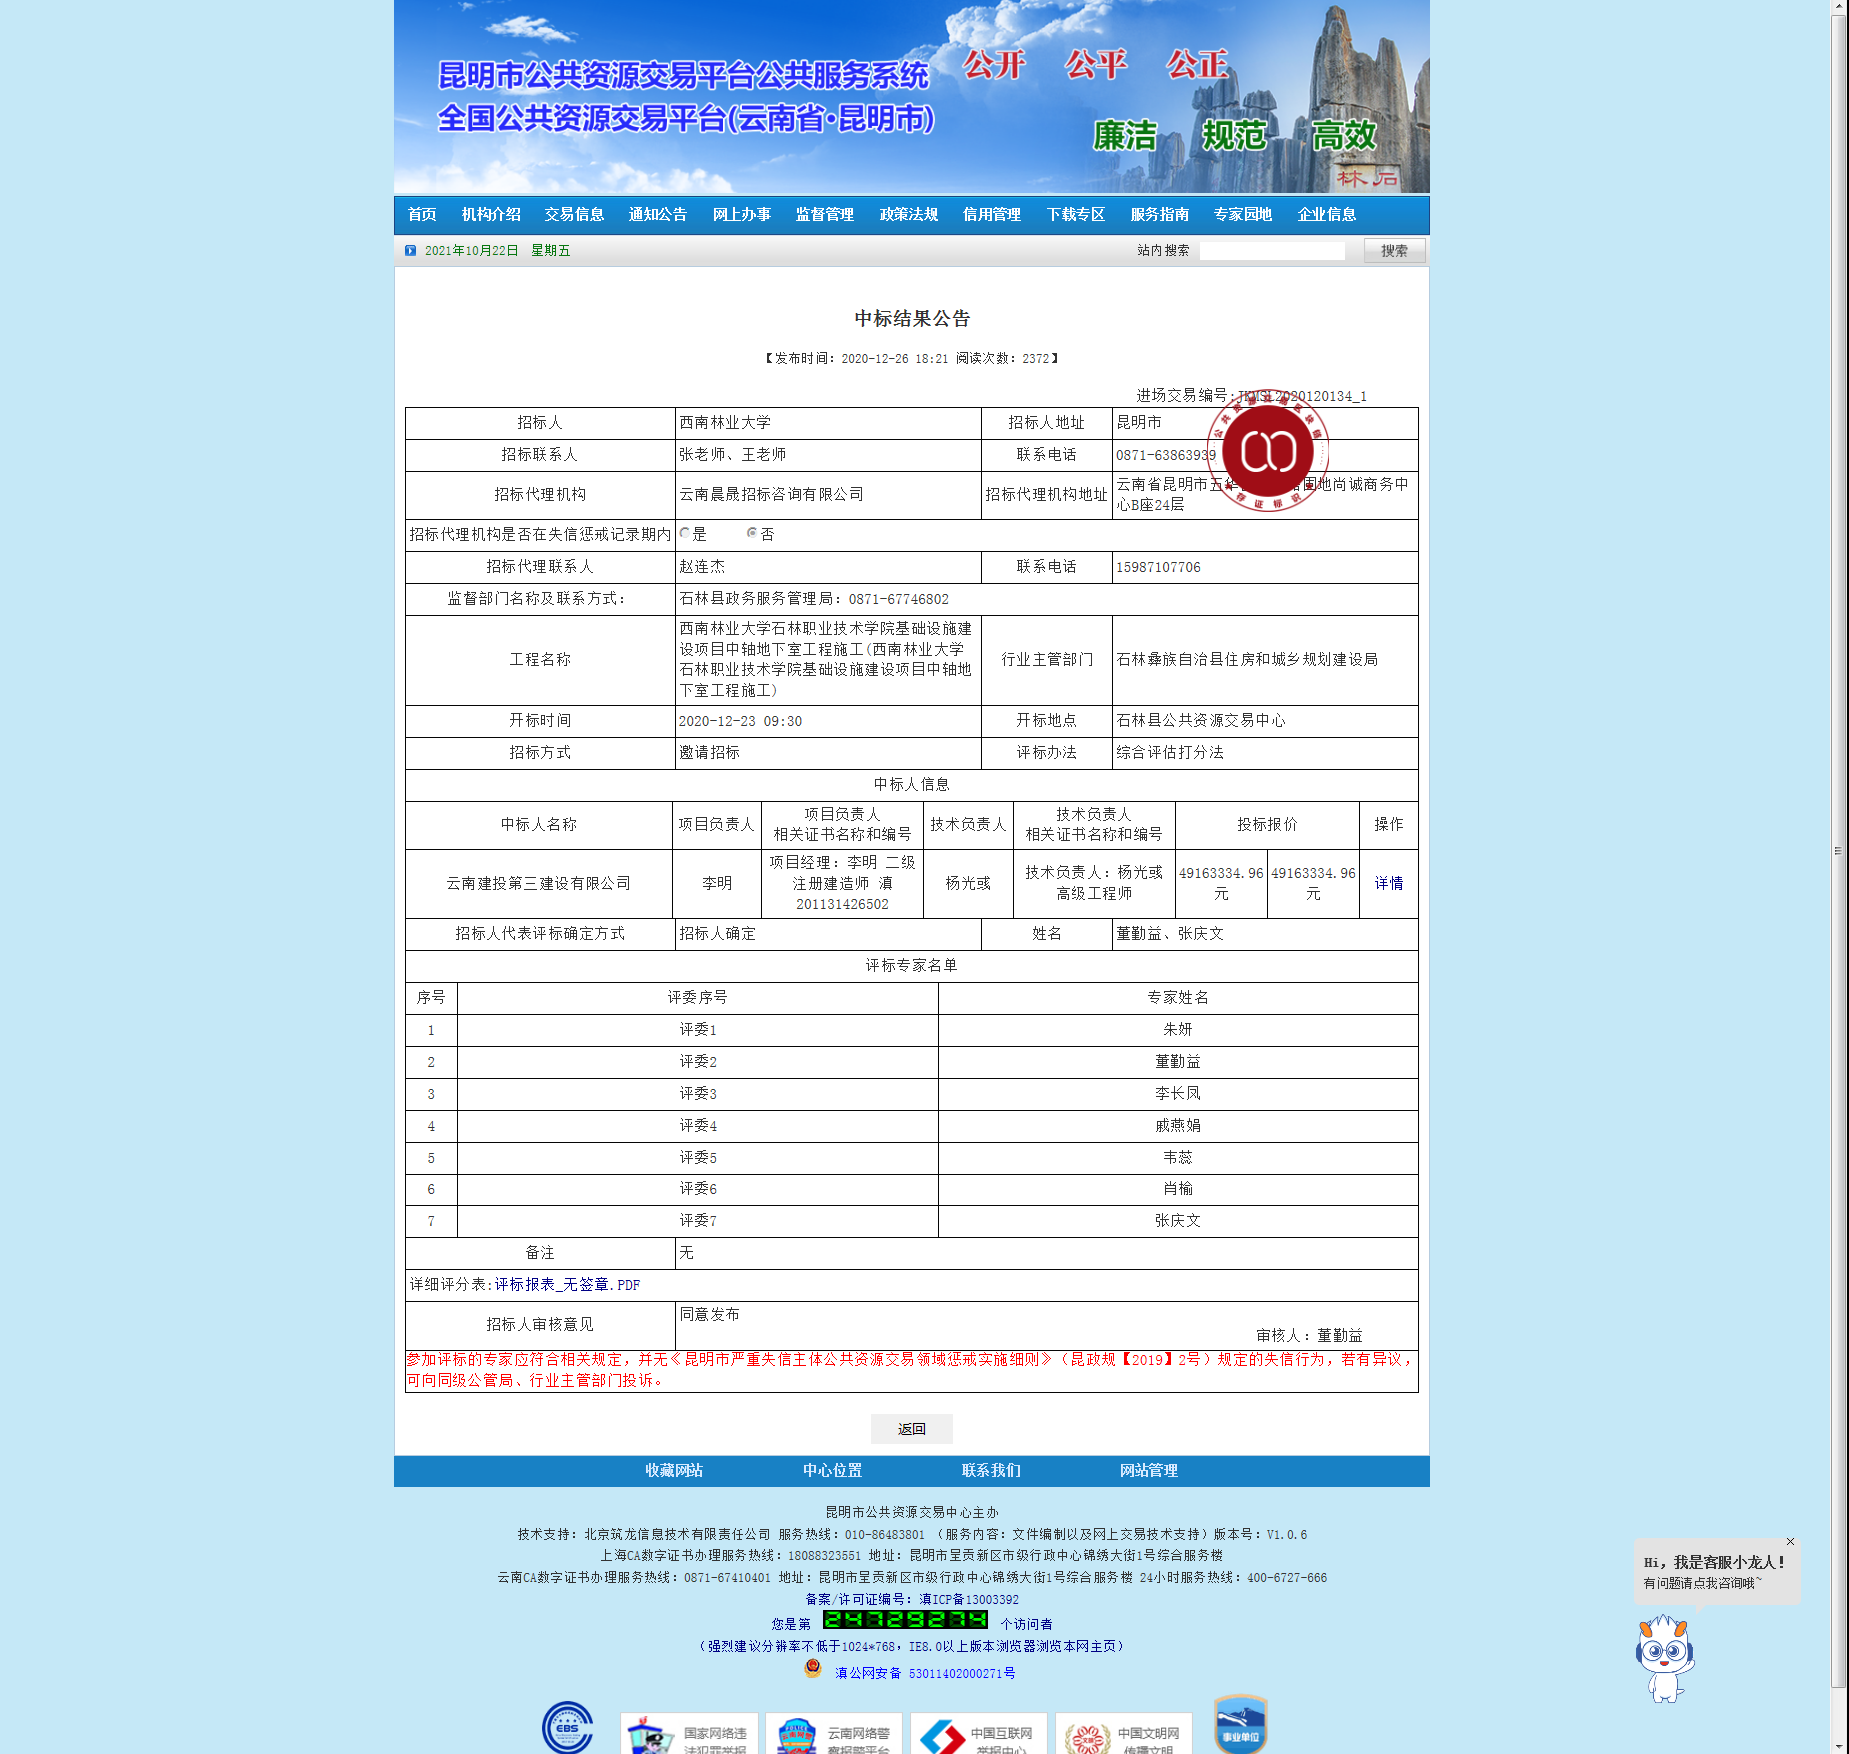Viewport: 1849px width, 1754px height.
Task: Click expert name 朱妍
Action: tap(1178, 1030)
